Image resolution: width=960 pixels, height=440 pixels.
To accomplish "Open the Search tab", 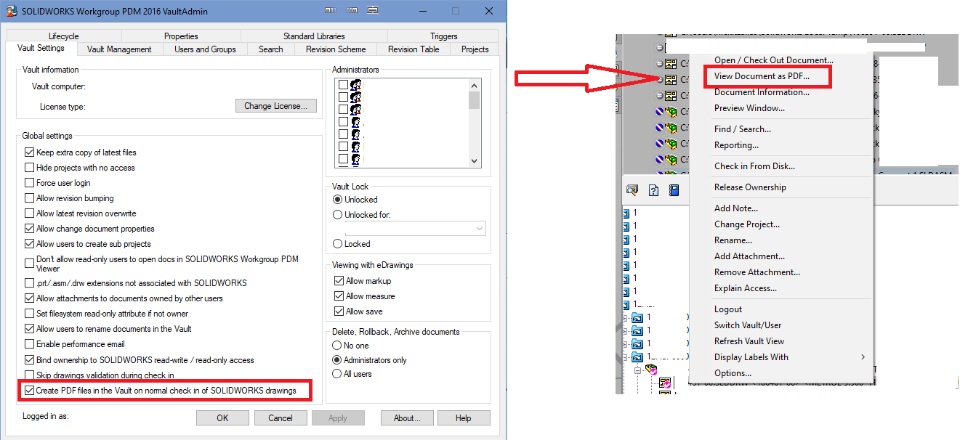I will coord(271,50).
